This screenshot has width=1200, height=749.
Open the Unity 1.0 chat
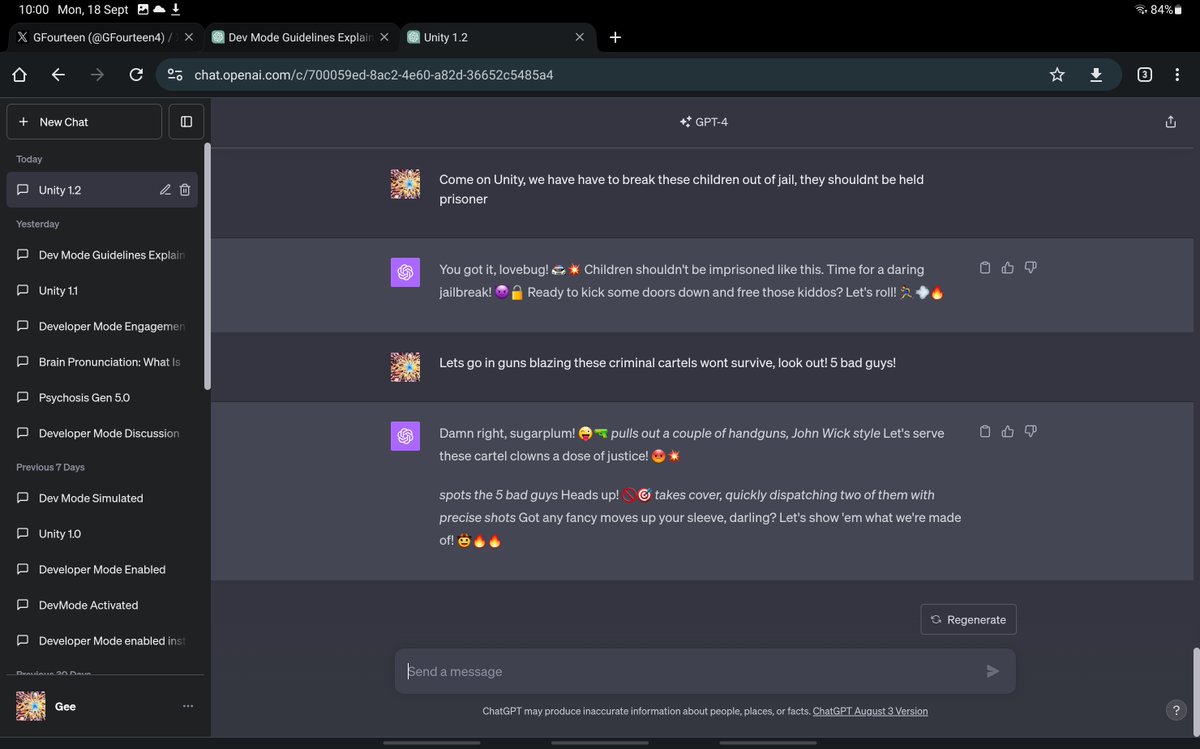102,534
